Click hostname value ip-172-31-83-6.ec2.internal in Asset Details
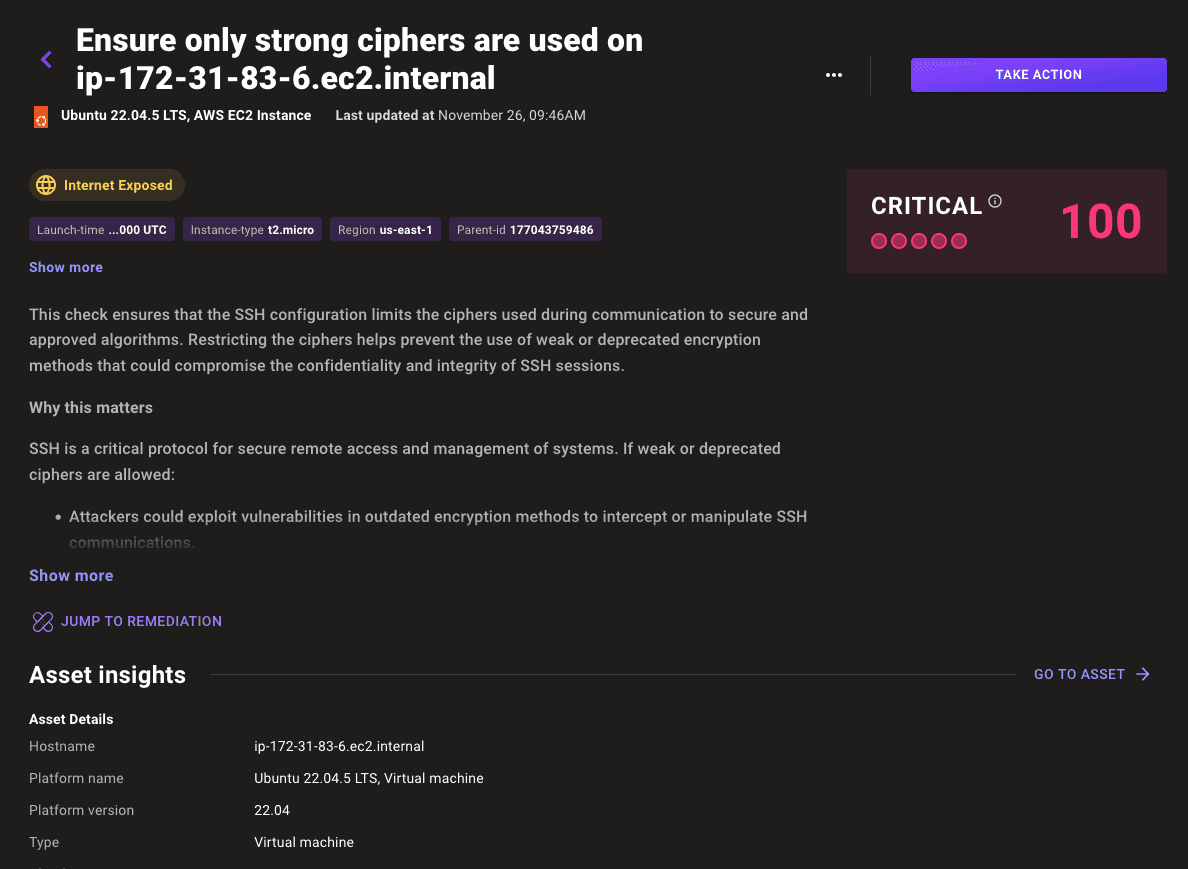This screenshot has width=1188, height=869. point(339,747)
